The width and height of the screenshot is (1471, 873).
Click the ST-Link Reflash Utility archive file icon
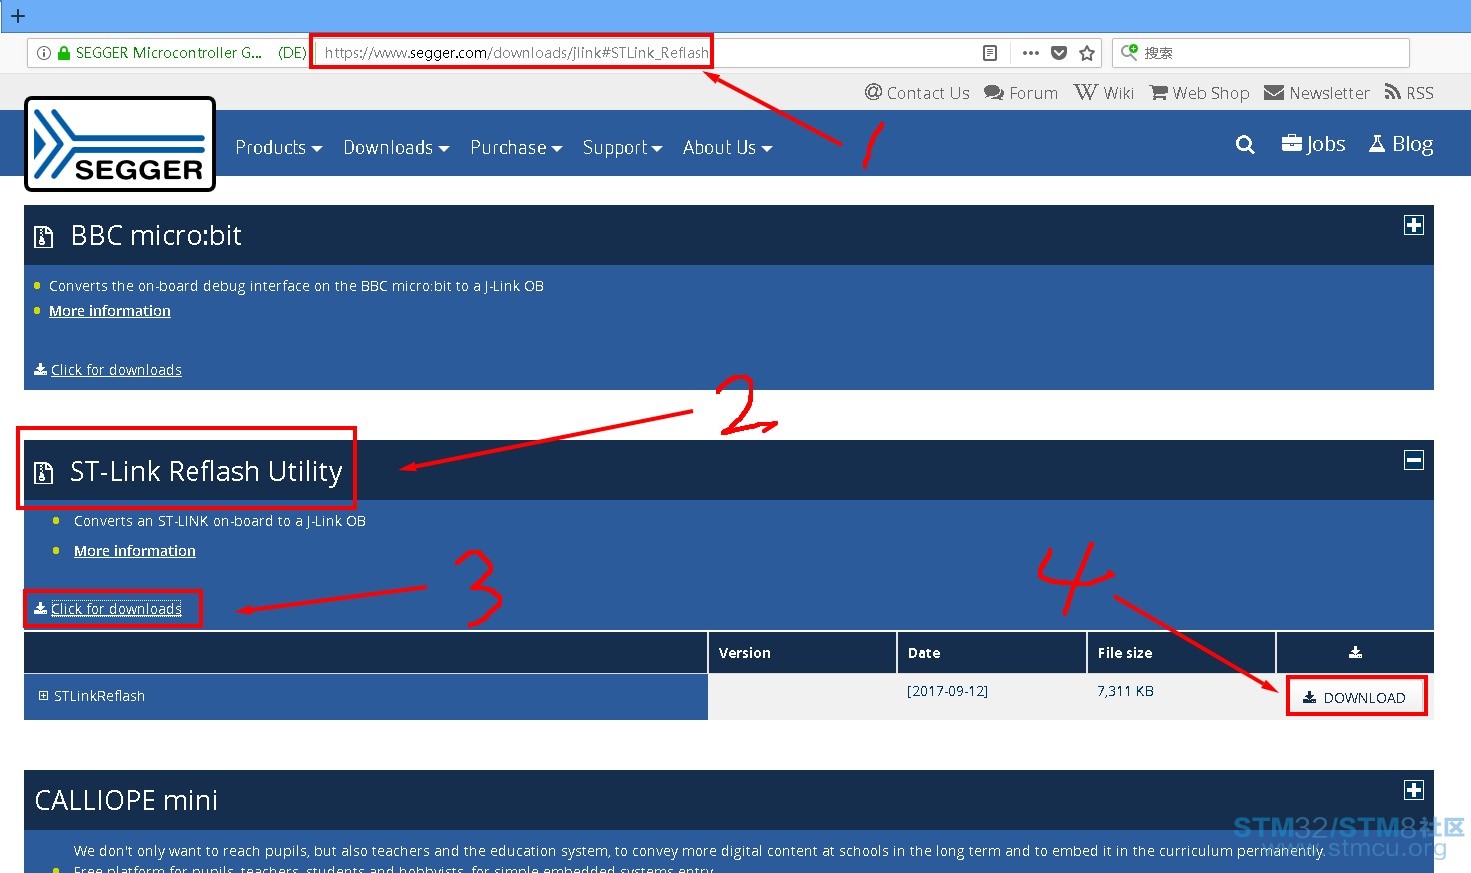43,473
